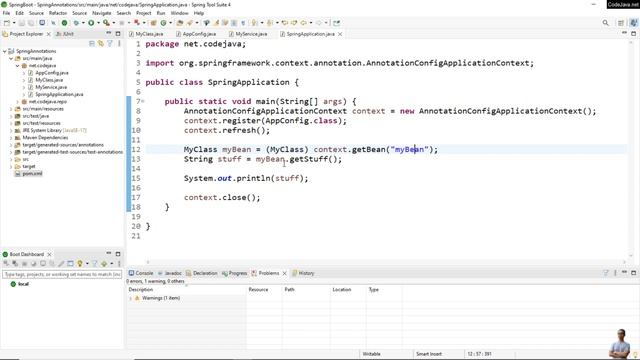640x360 pixels.
Task: Open the Run configurations dropdown arrow
Action: tap(98, 23)
